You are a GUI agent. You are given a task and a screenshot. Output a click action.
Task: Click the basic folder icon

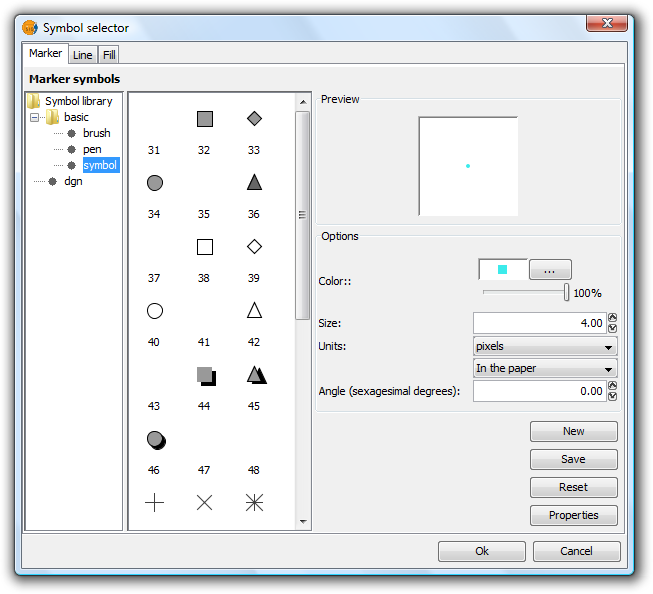tap(52, 117)
